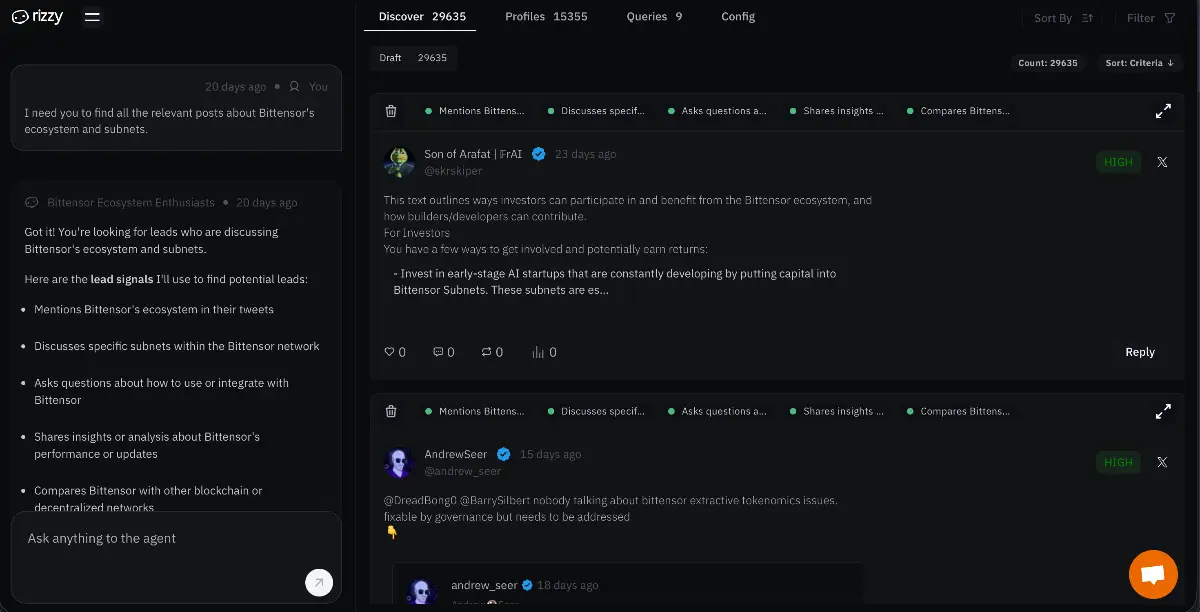Click the rizzy logo icon
The image size is (1200, 612).
pos(20,17)
